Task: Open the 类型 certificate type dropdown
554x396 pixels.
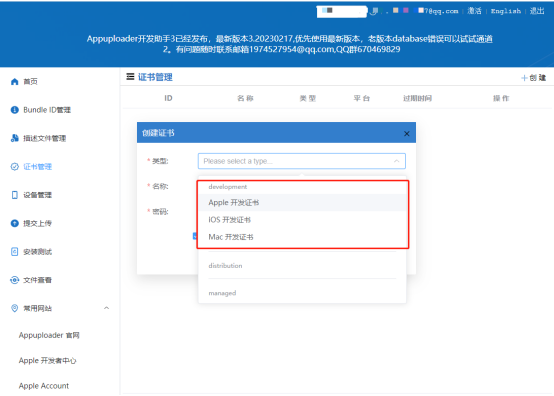Action: [x=301, y=161]
